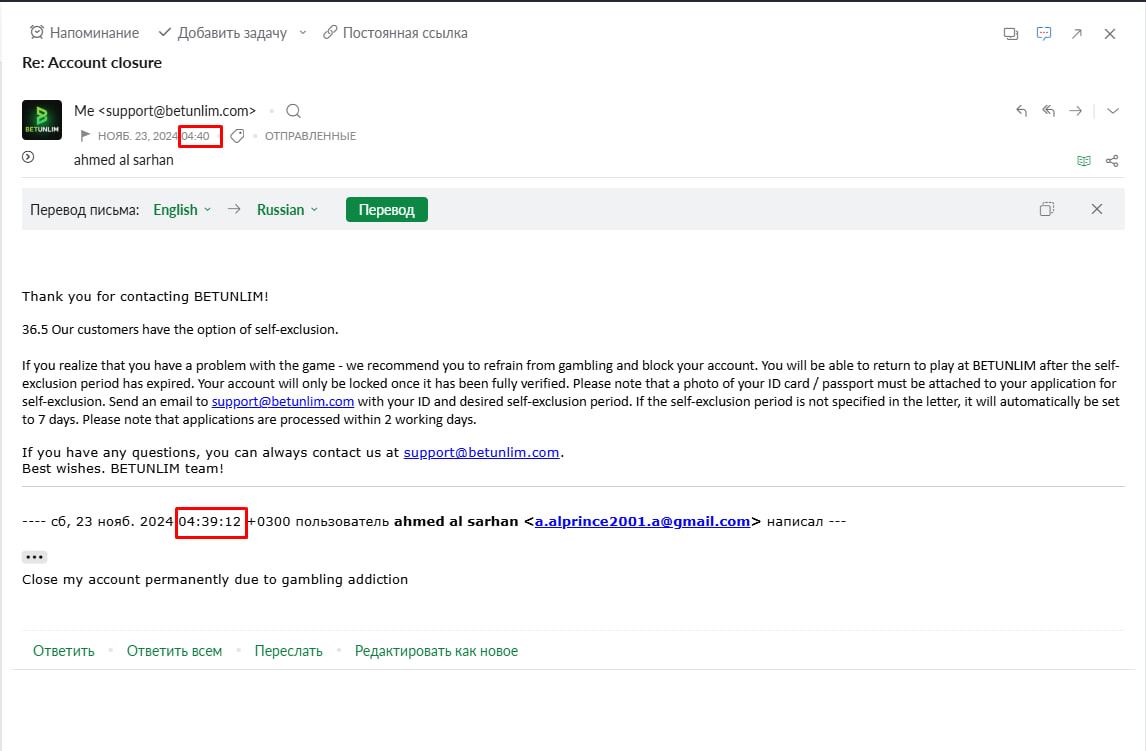Close the translation bar
The width and height of the screenshot is (1146, 751).
[x=1096, y=209]
